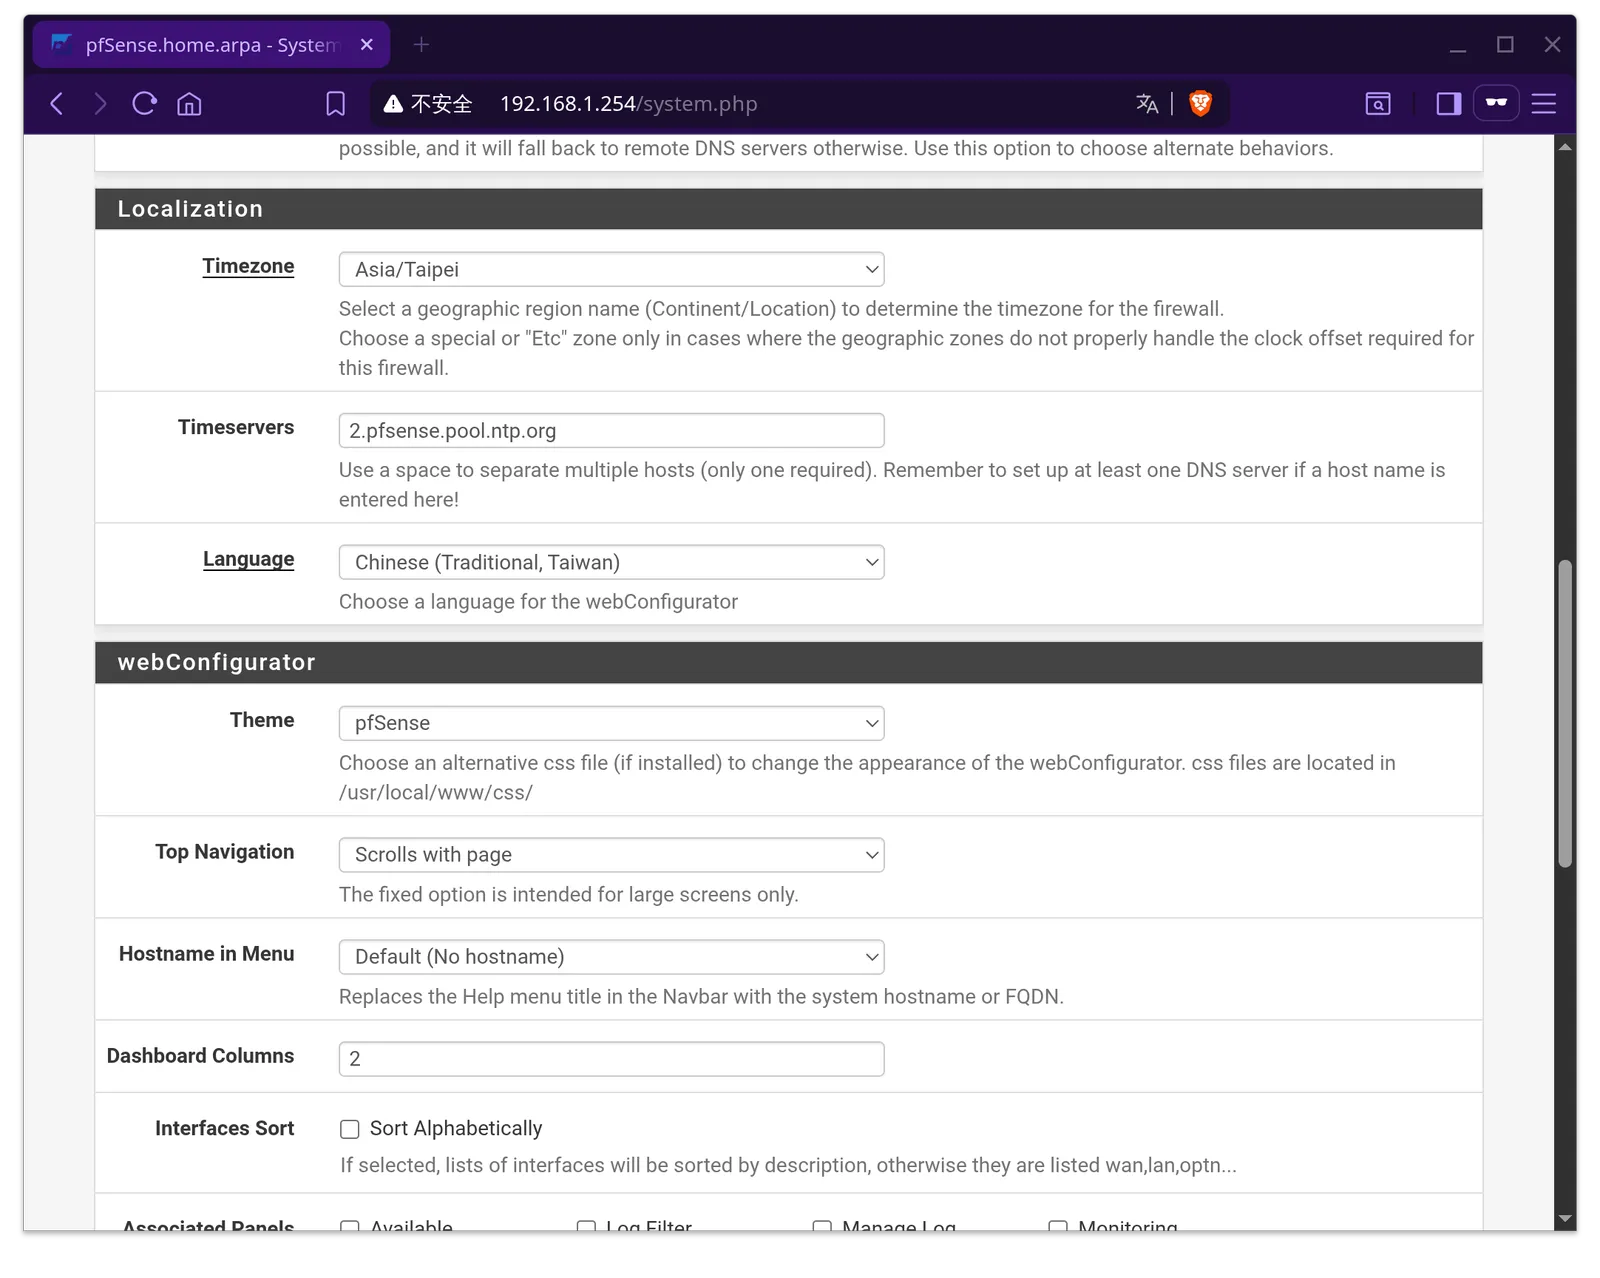
Task: Open the Theme pfSense dropdown
Action: [x=611, y=723]
